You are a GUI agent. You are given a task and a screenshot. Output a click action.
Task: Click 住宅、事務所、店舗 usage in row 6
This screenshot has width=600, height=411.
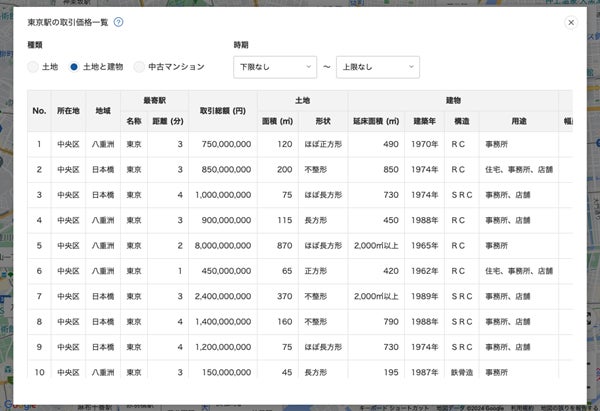point(519,271)
